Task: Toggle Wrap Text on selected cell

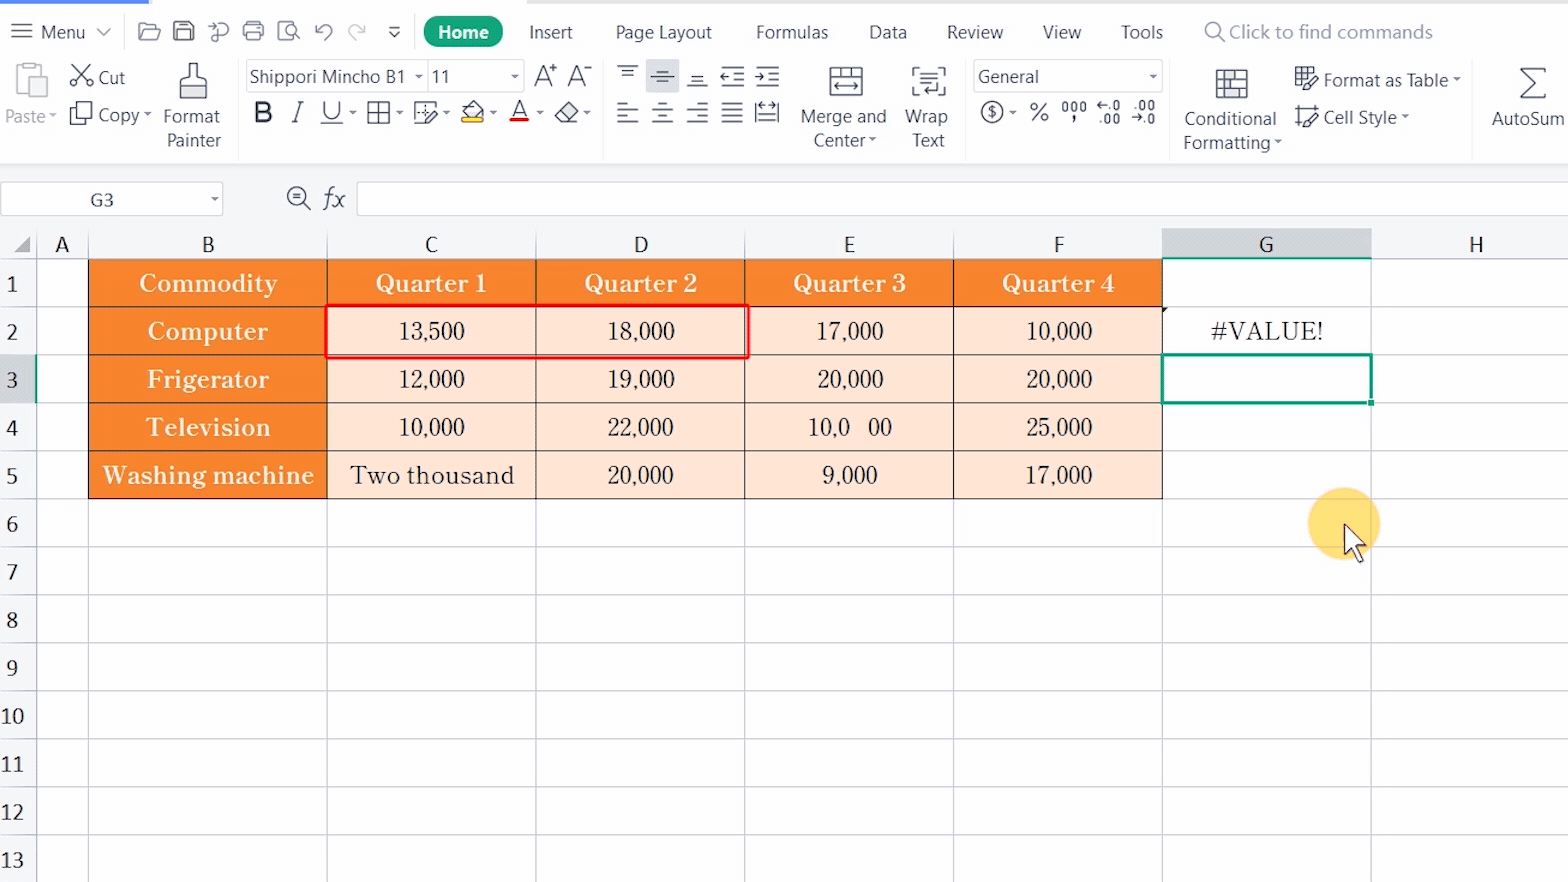Action: [x=927, y=106]
